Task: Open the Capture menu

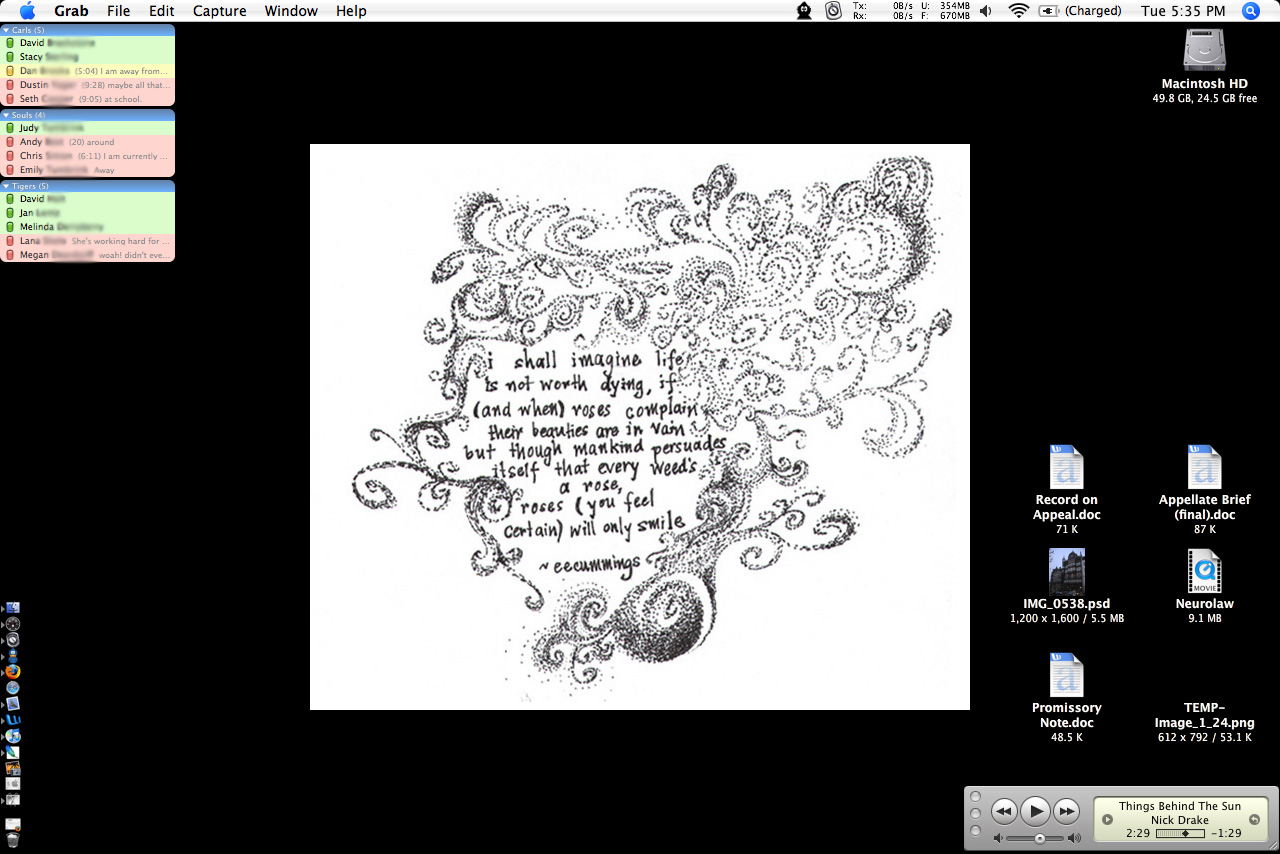Action: (219, 11)
